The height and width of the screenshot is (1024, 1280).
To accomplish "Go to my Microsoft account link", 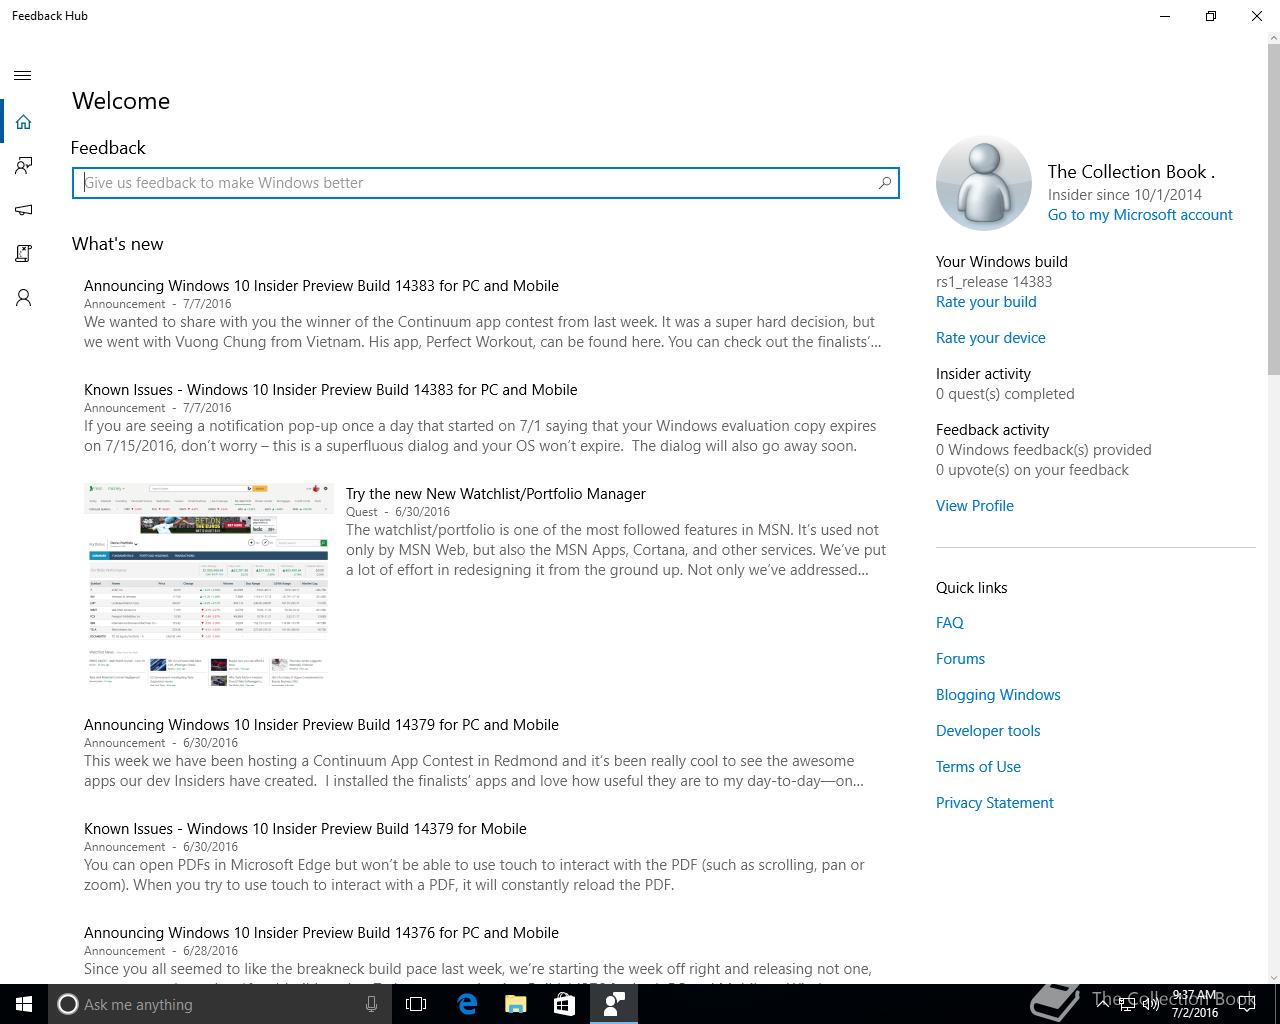I will coord(1140,215).
